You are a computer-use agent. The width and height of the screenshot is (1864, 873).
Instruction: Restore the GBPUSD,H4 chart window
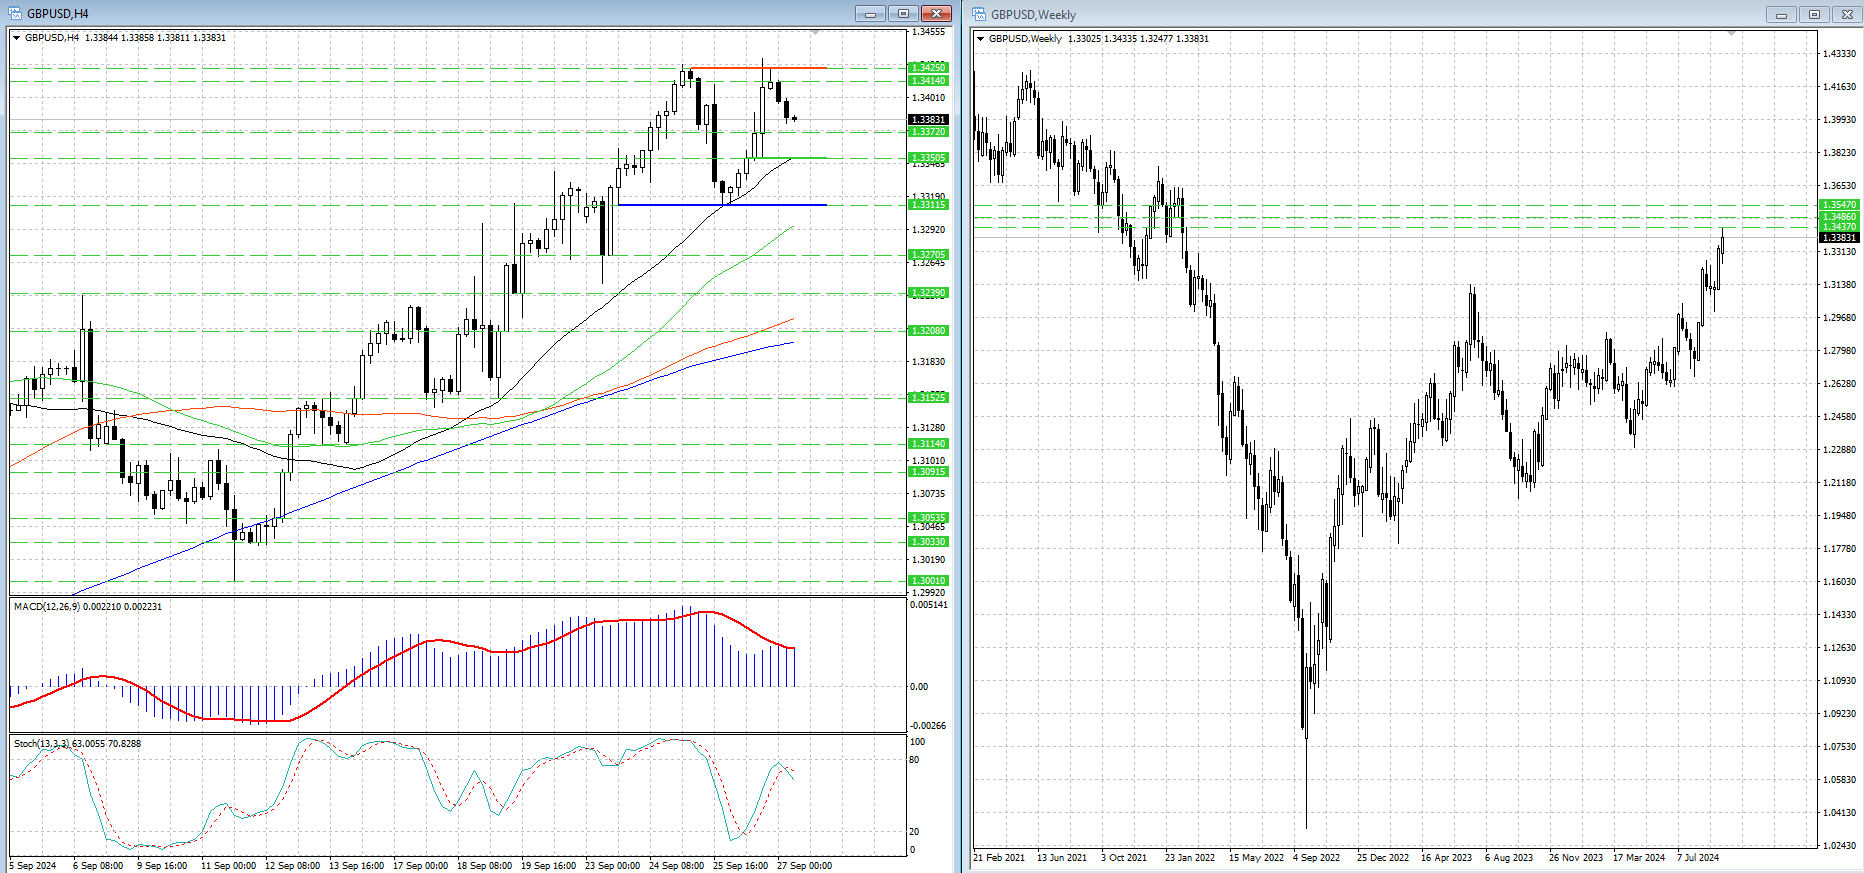pos(903,13)
